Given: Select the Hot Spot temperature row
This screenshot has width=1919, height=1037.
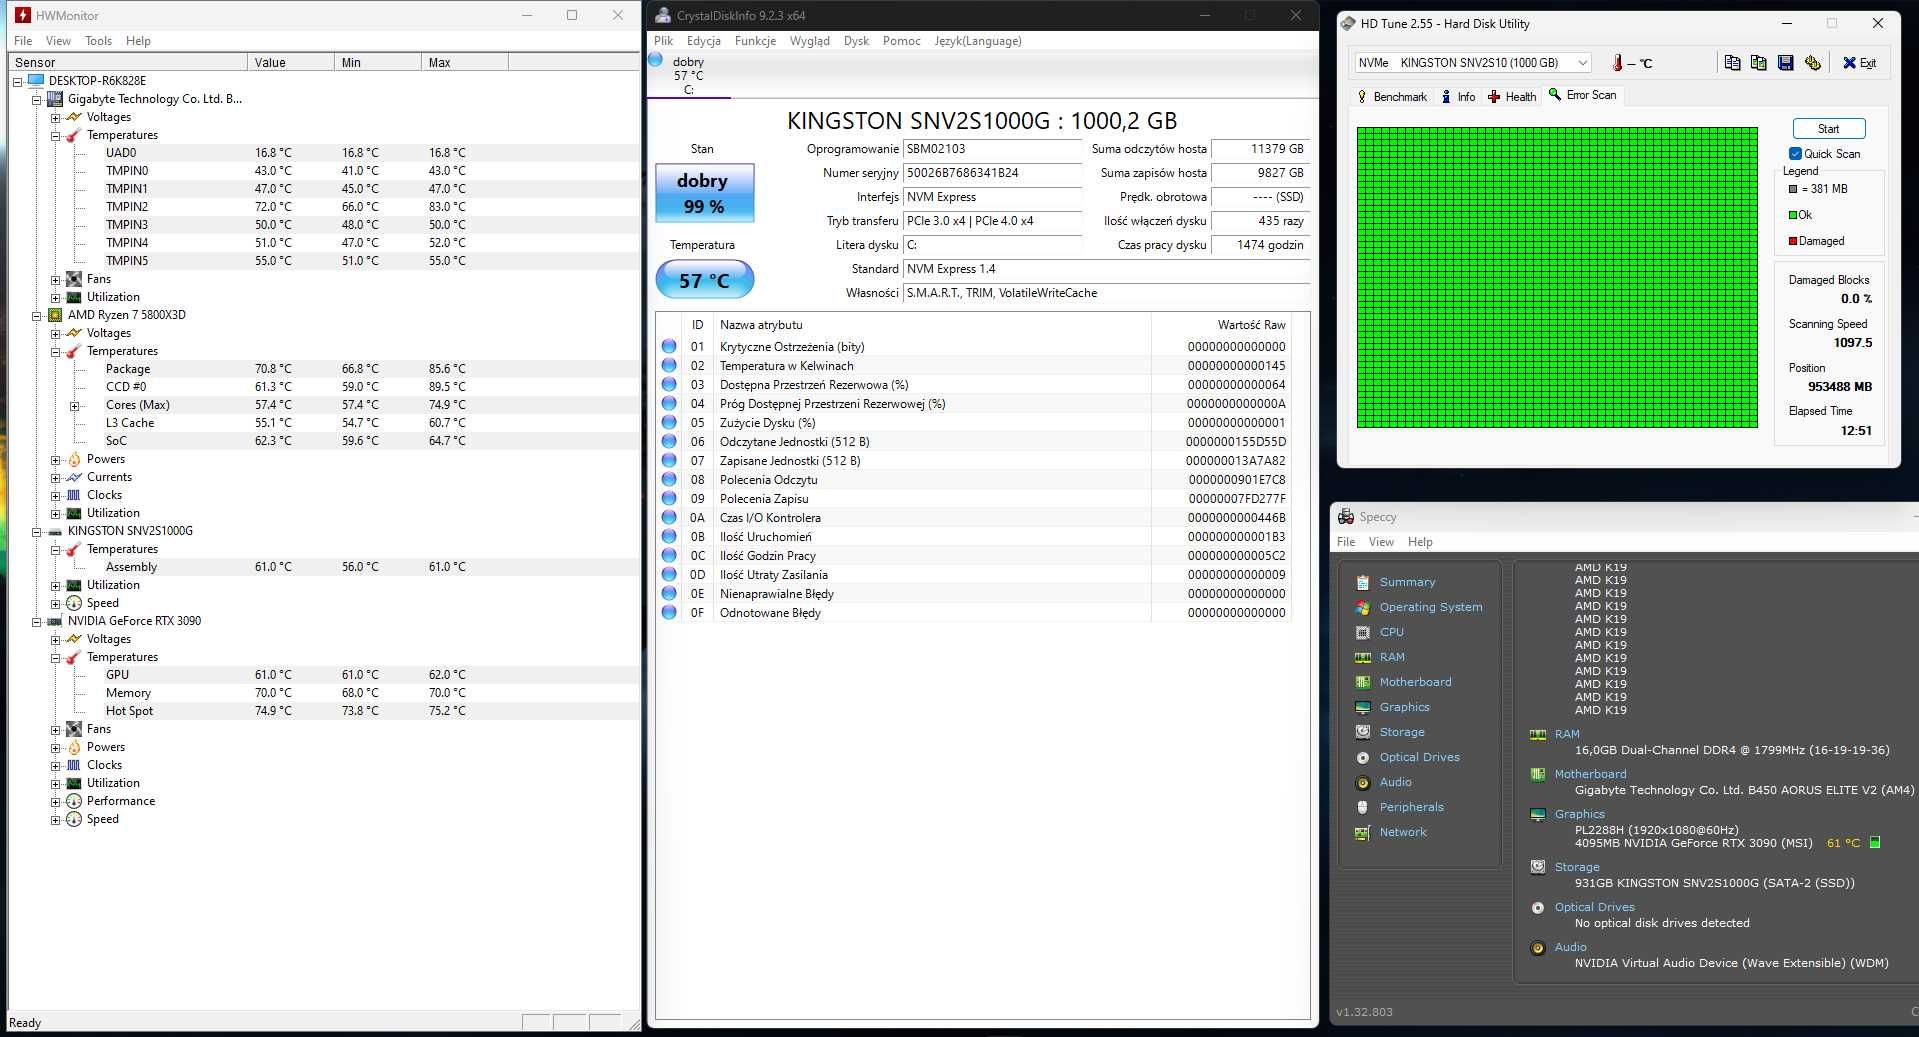Looking at the screenshot, I should [x=324, y=711].
